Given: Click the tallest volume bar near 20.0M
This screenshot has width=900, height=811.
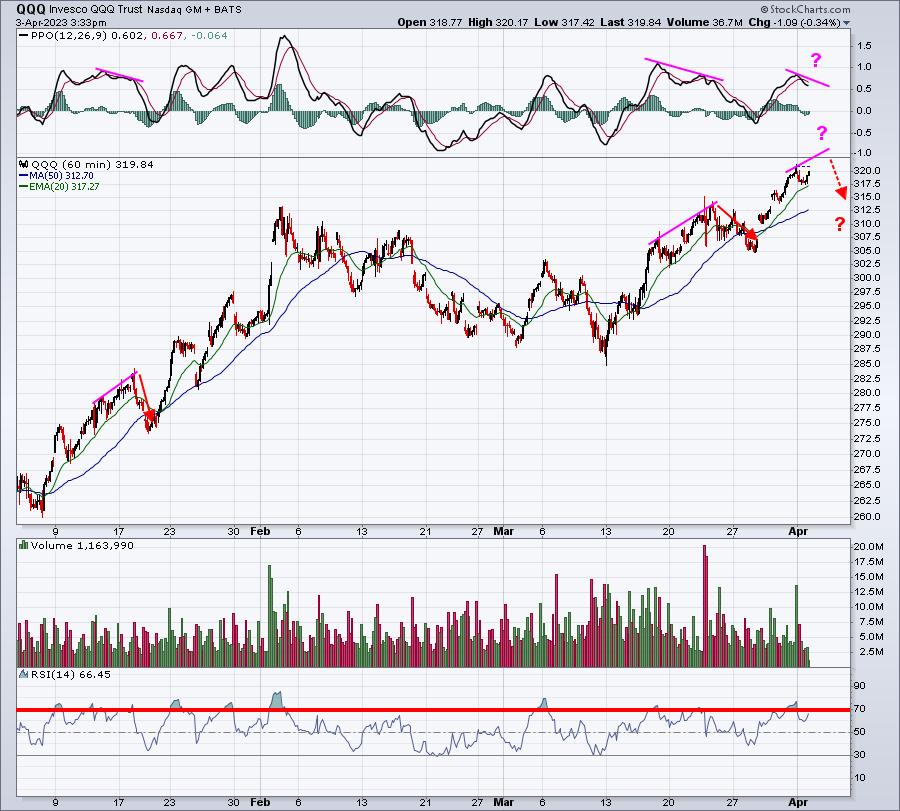Looking at the screenshot, I should tap(705, 606).
